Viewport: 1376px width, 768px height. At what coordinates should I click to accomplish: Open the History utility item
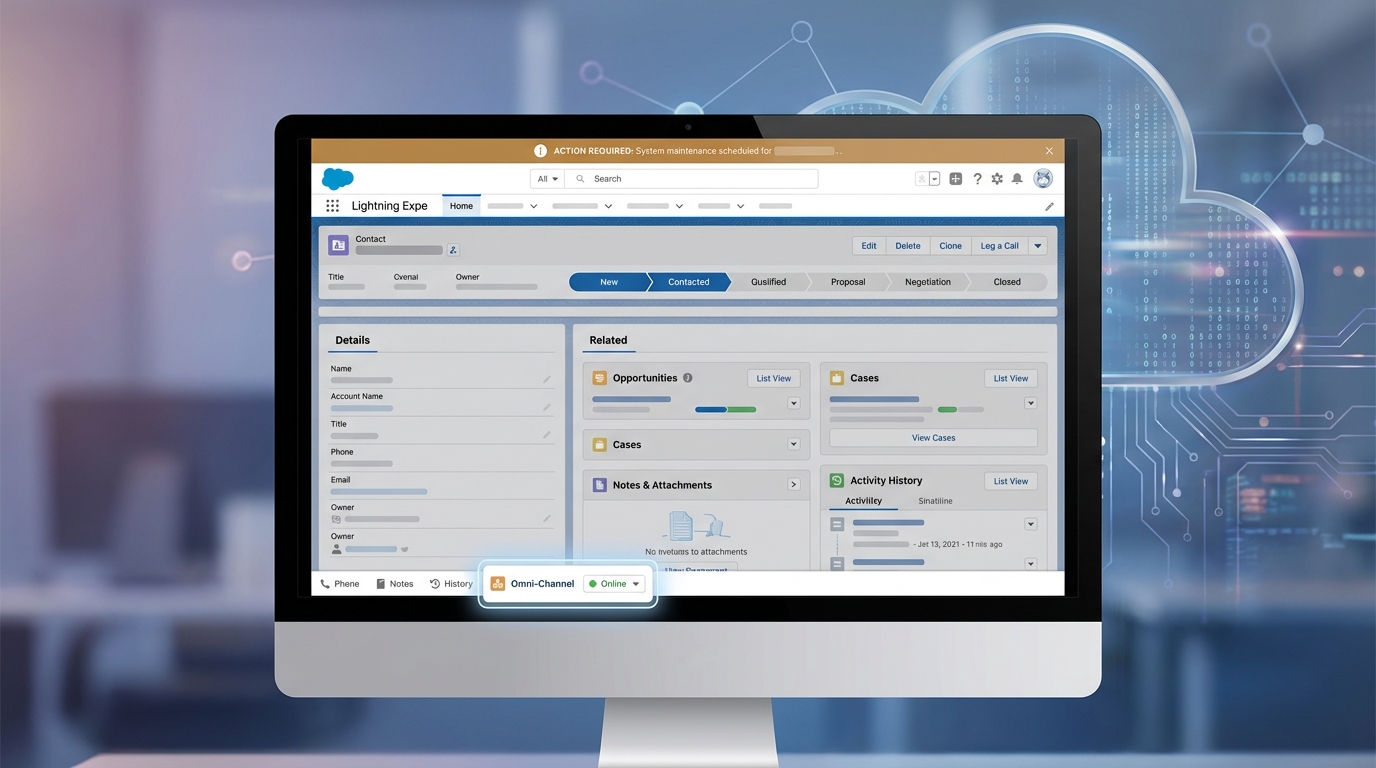(451, 583)
